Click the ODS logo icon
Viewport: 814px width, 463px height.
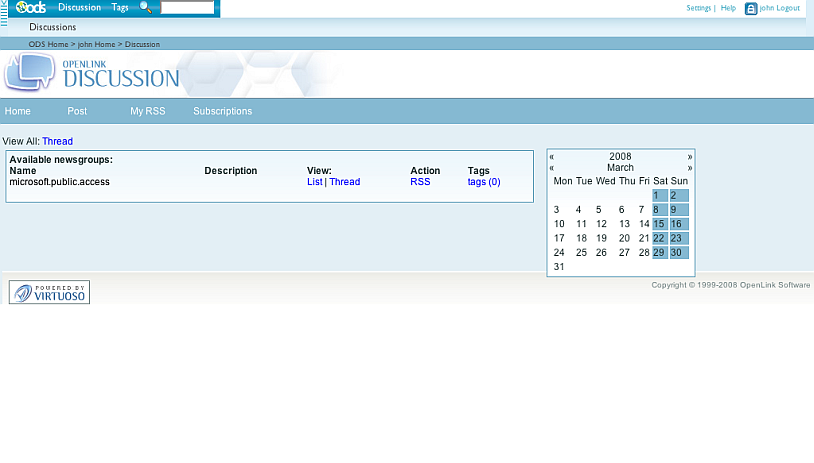point(31,8)
